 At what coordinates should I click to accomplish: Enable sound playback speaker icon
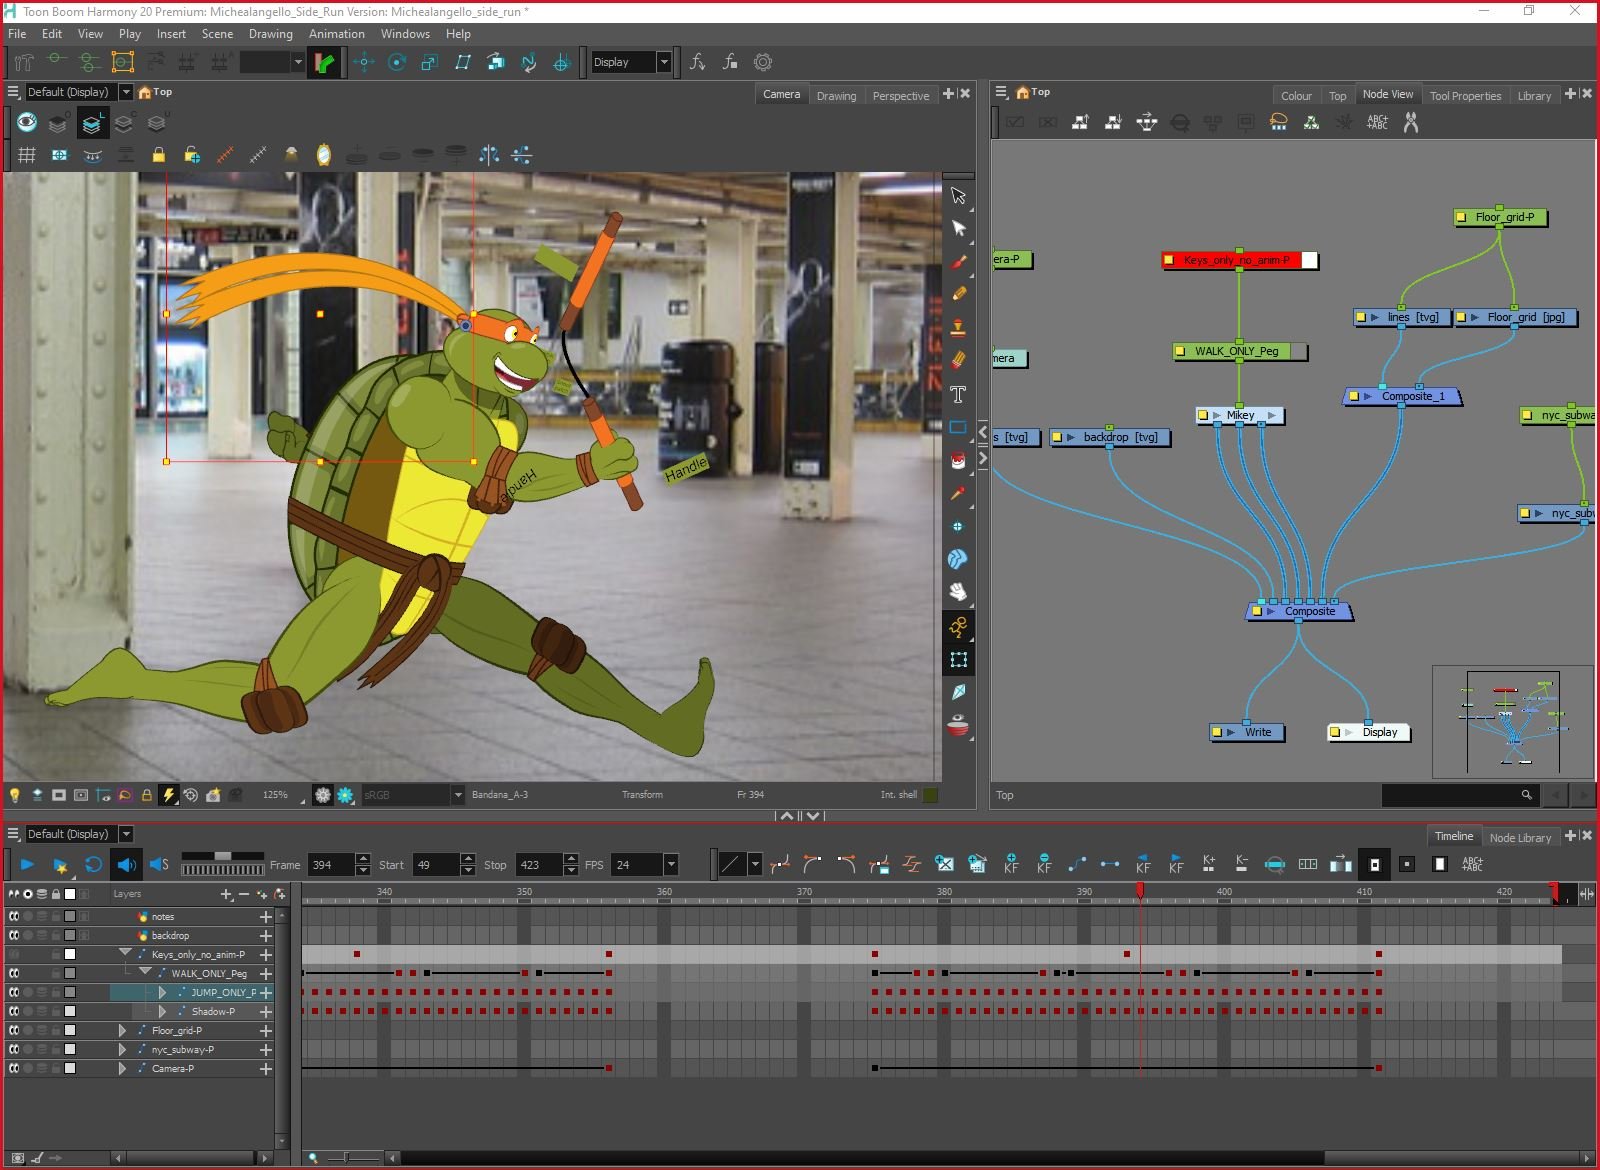pyautogui.click(x=126, y=865)
